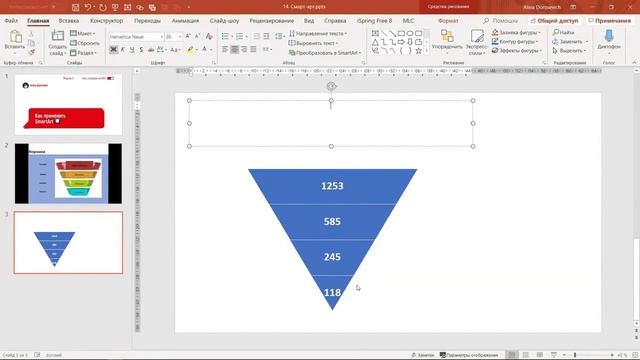640x360 pixels.
Task: Switch to the Вставка tab
Action: coord(69,20)
